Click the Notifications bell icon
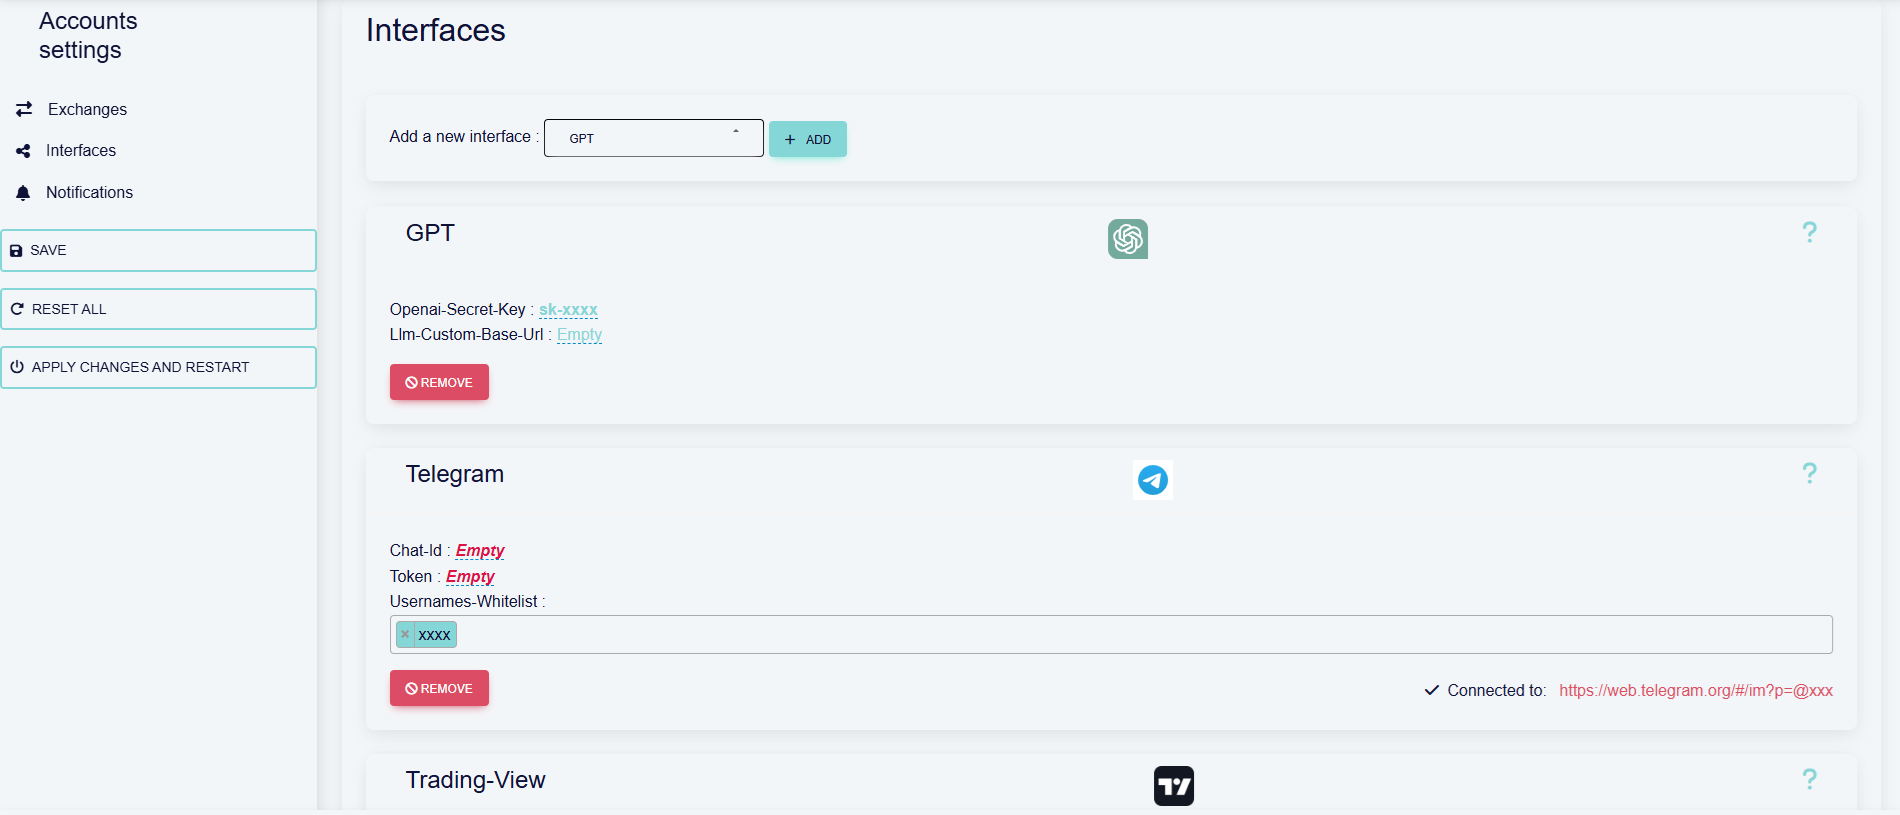Viewport: 1900px width, 815px height. pos(23,192)
